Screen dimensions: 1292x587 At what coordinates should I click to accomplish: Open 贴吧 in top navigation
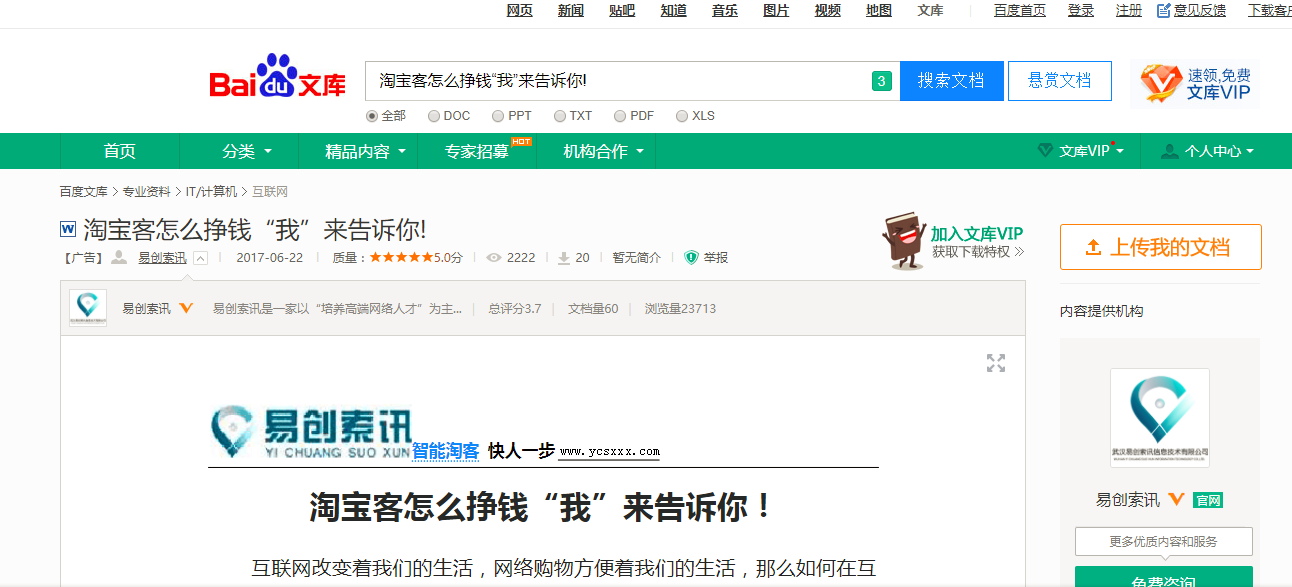pyautogui.click(x=622, y=10)
